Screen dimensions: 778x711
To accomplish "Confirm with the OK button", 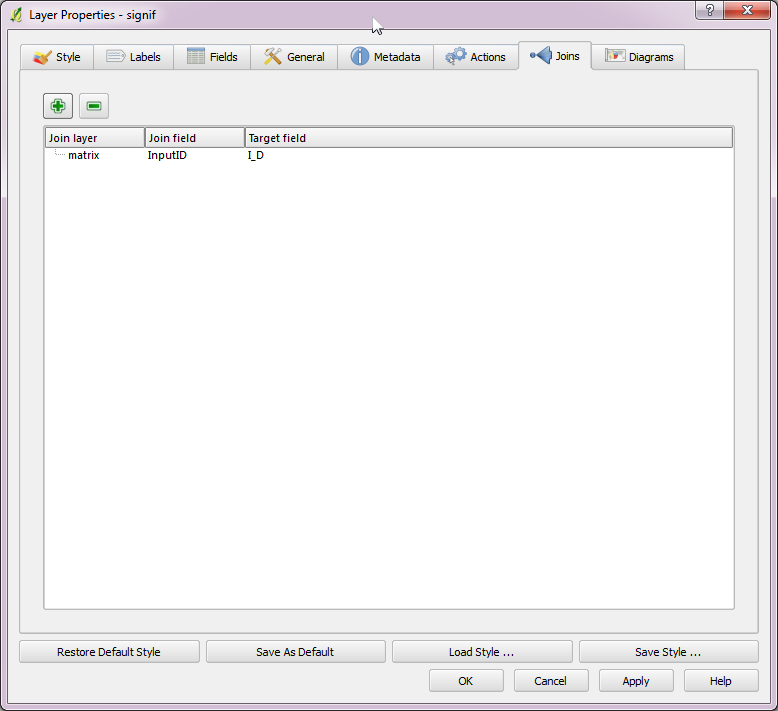I will point(466,681).
